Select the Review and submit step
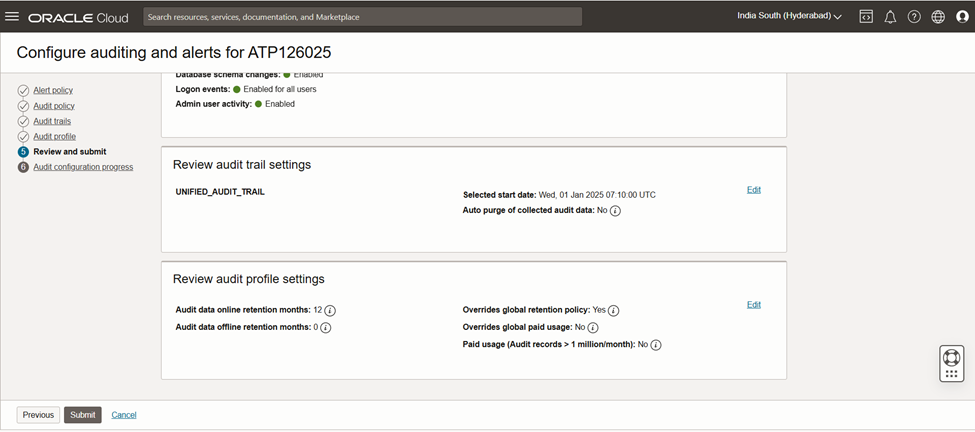Screen dimensions: 975x432 (70, 152)
